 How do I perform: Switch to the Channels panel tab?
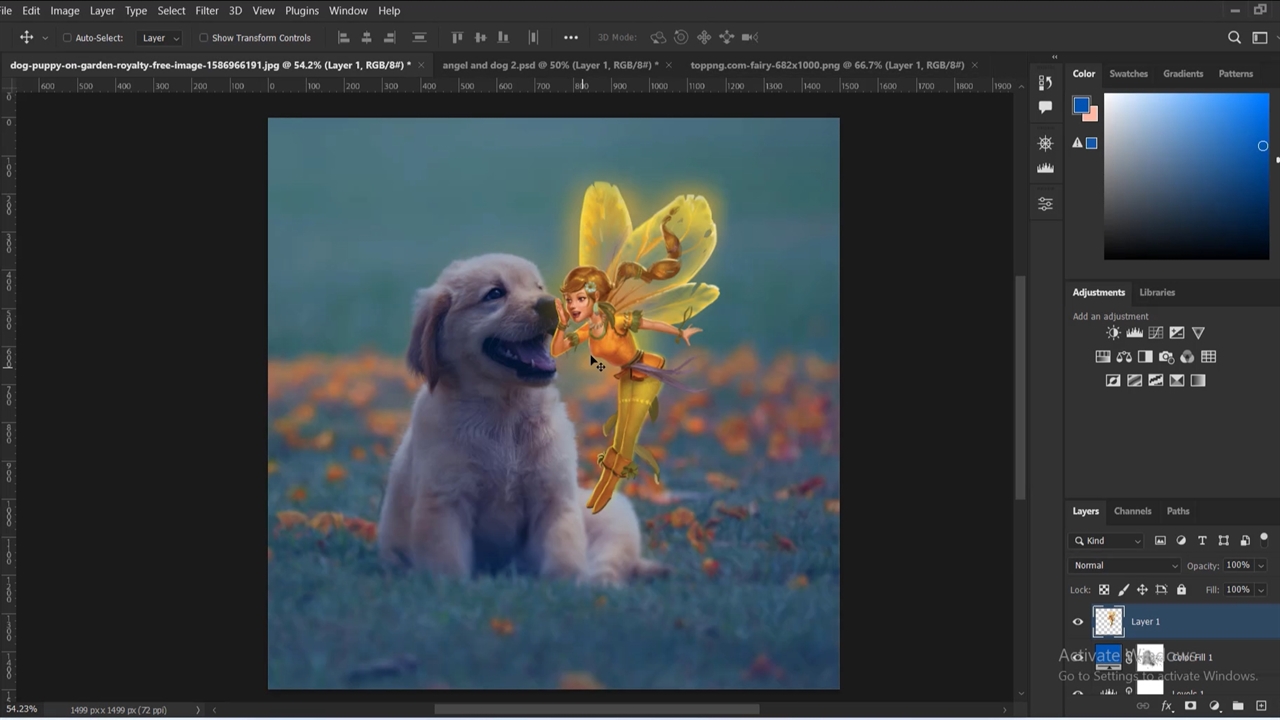[x=1132, y=511]
